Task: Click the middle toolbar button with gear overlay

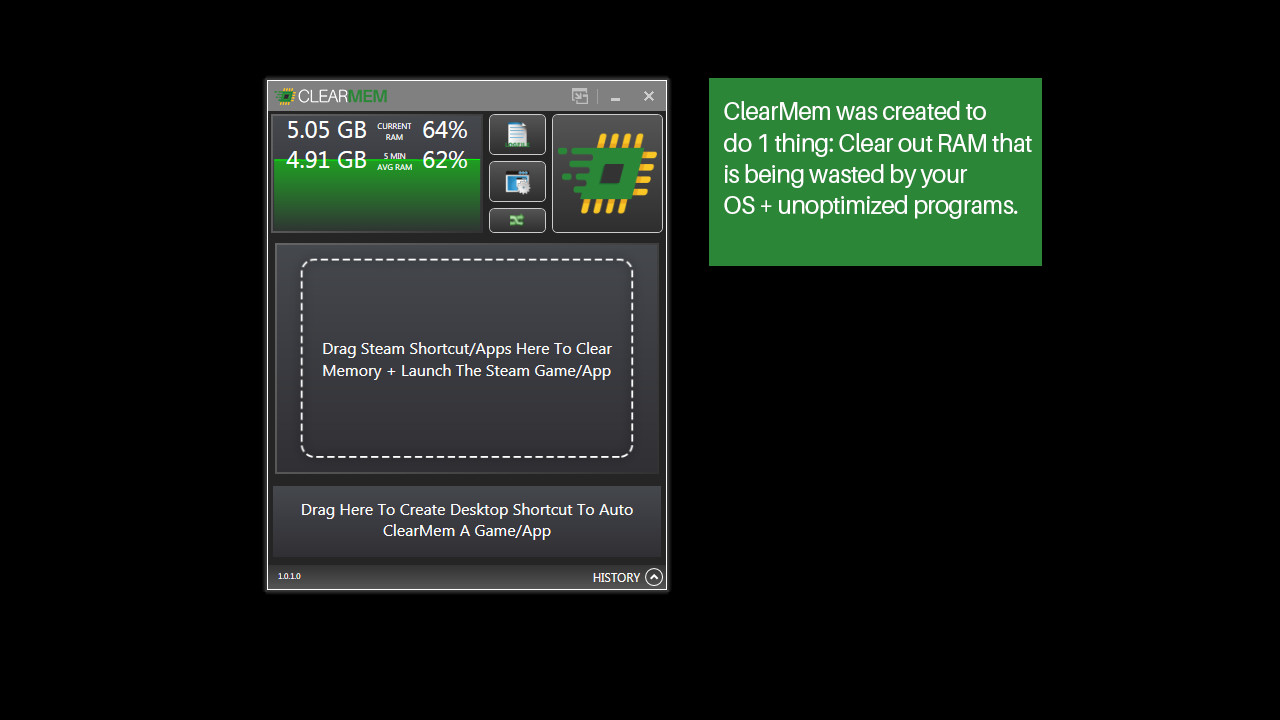Action: (x=517, y=181)
